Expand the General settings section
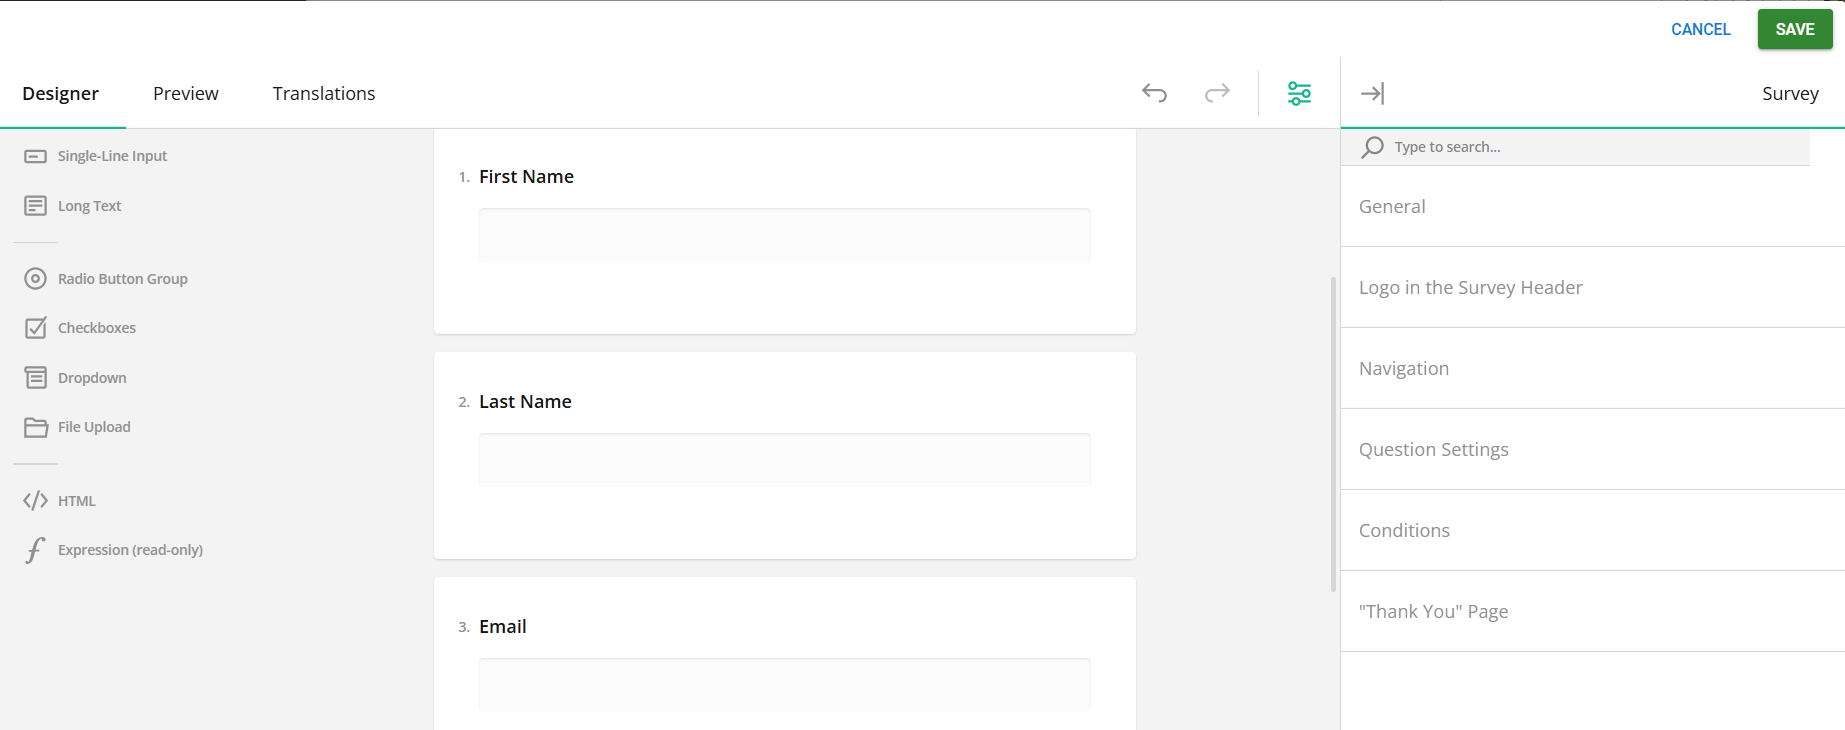 (1392, 206)
